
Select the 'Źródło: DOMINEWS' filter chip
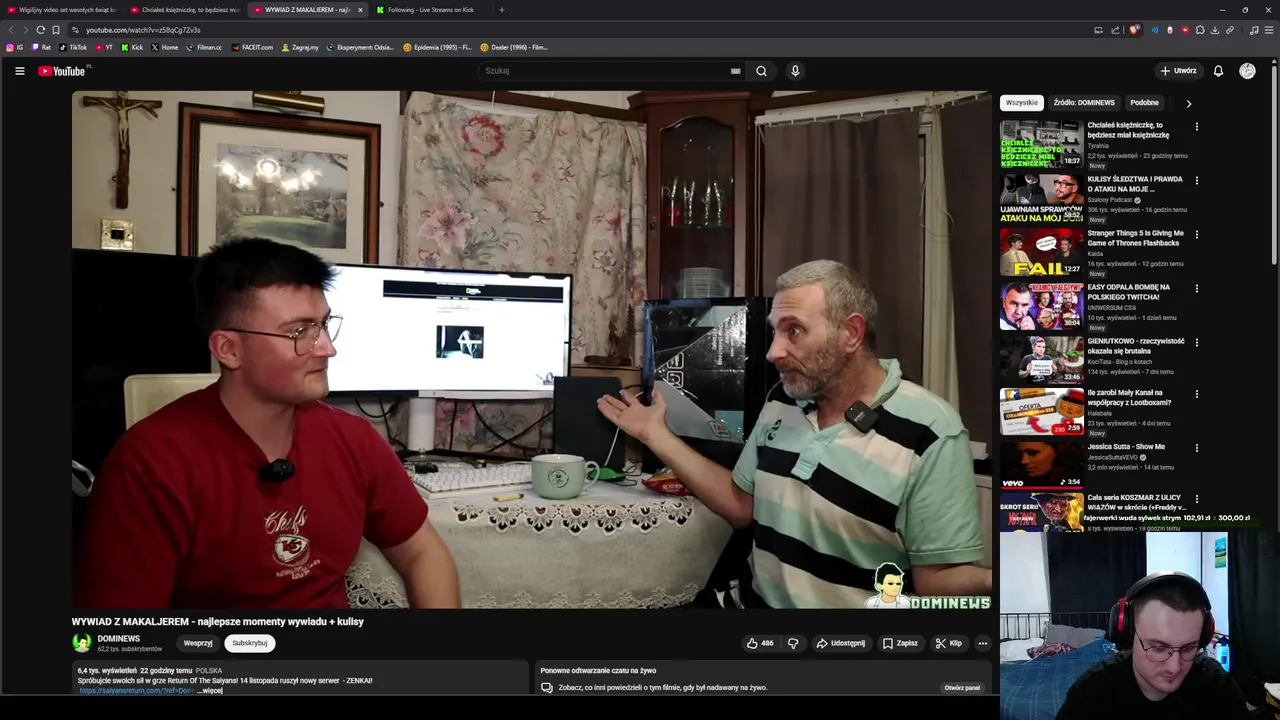pyautogui.click(x=1084, y=102)
